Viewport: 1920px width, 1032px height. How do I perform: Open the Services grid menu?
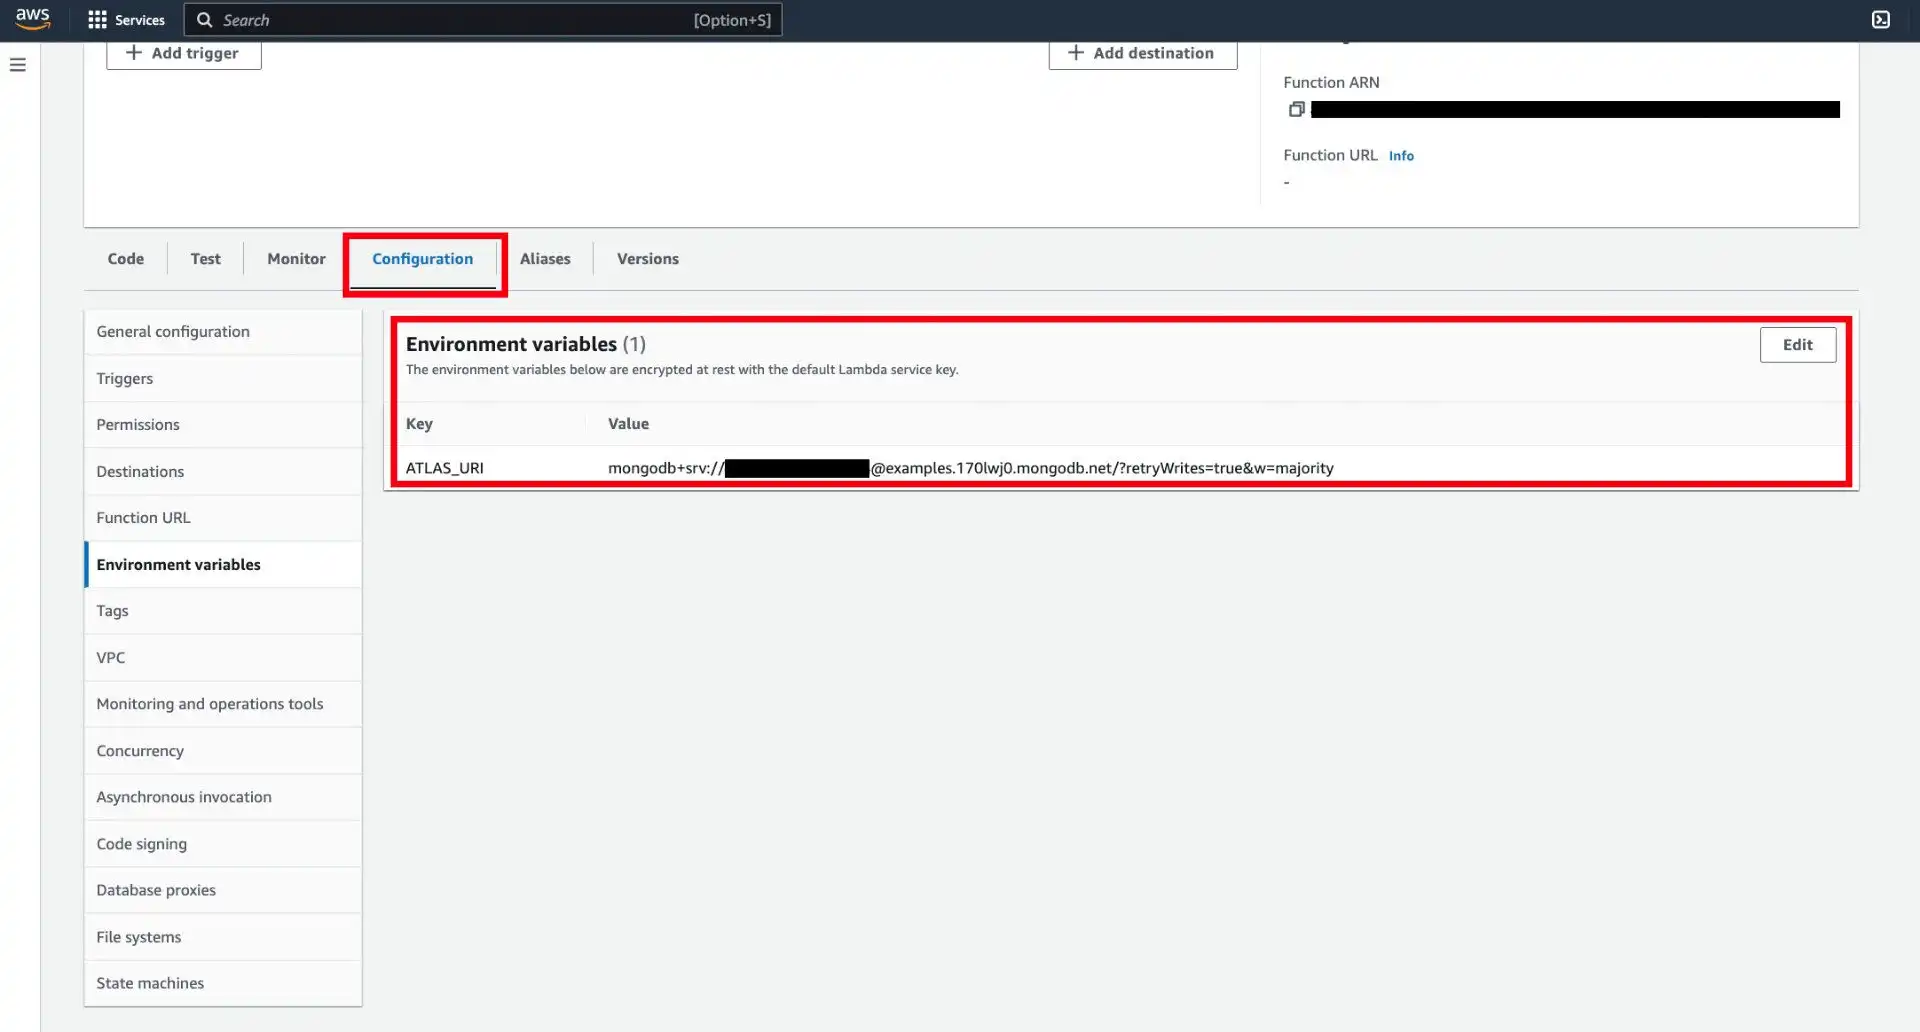(126, 19)
